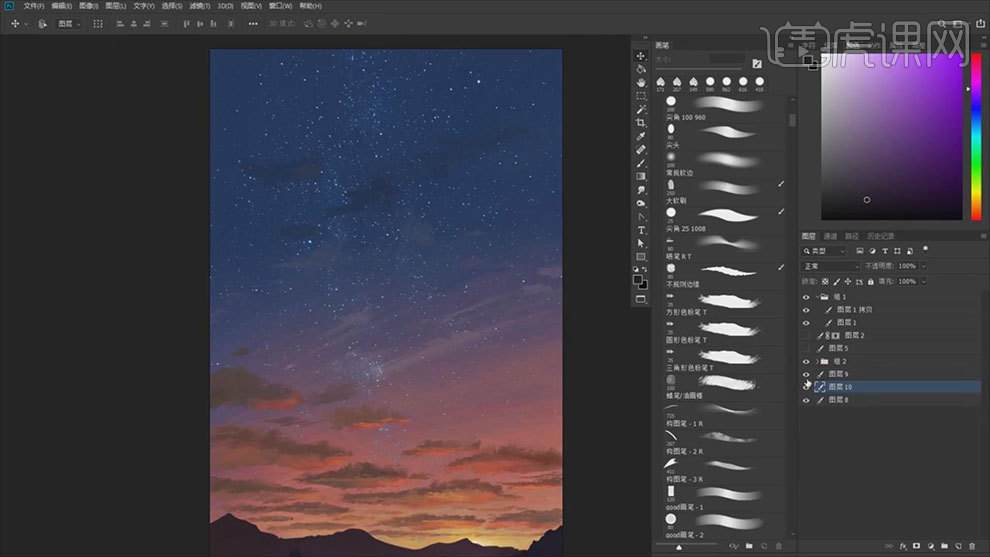Select the Crop tool
990x557 pixels.
[x=641, y=123]
